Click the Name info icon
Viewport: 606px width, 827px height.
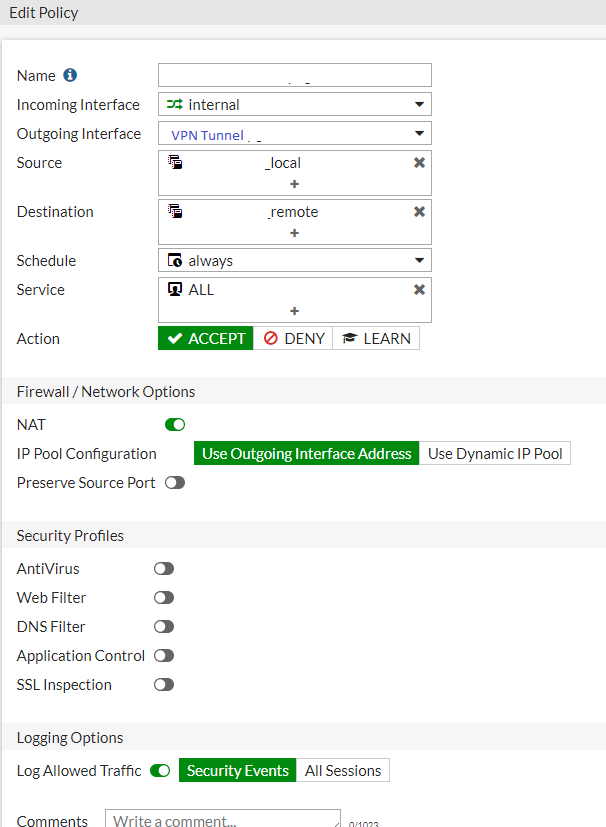(70, 75)
